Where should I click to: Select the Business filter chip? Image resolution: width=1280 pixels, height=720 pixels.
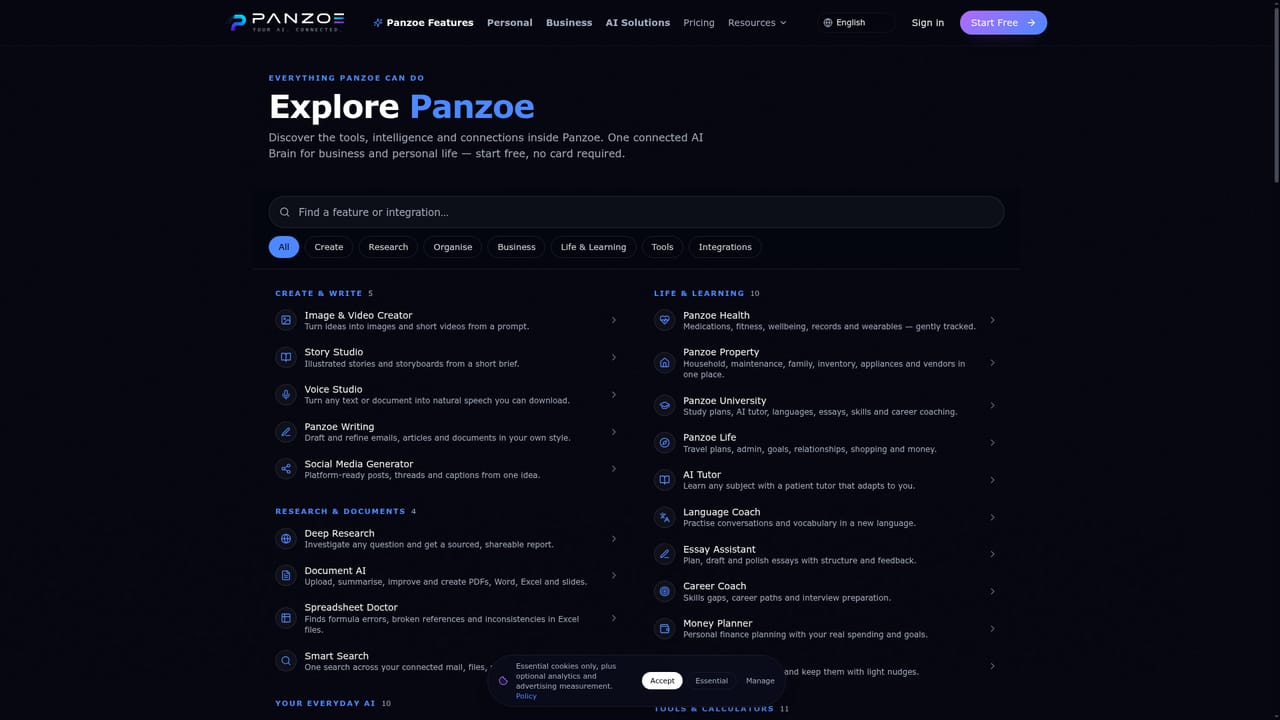coord(517,247)
